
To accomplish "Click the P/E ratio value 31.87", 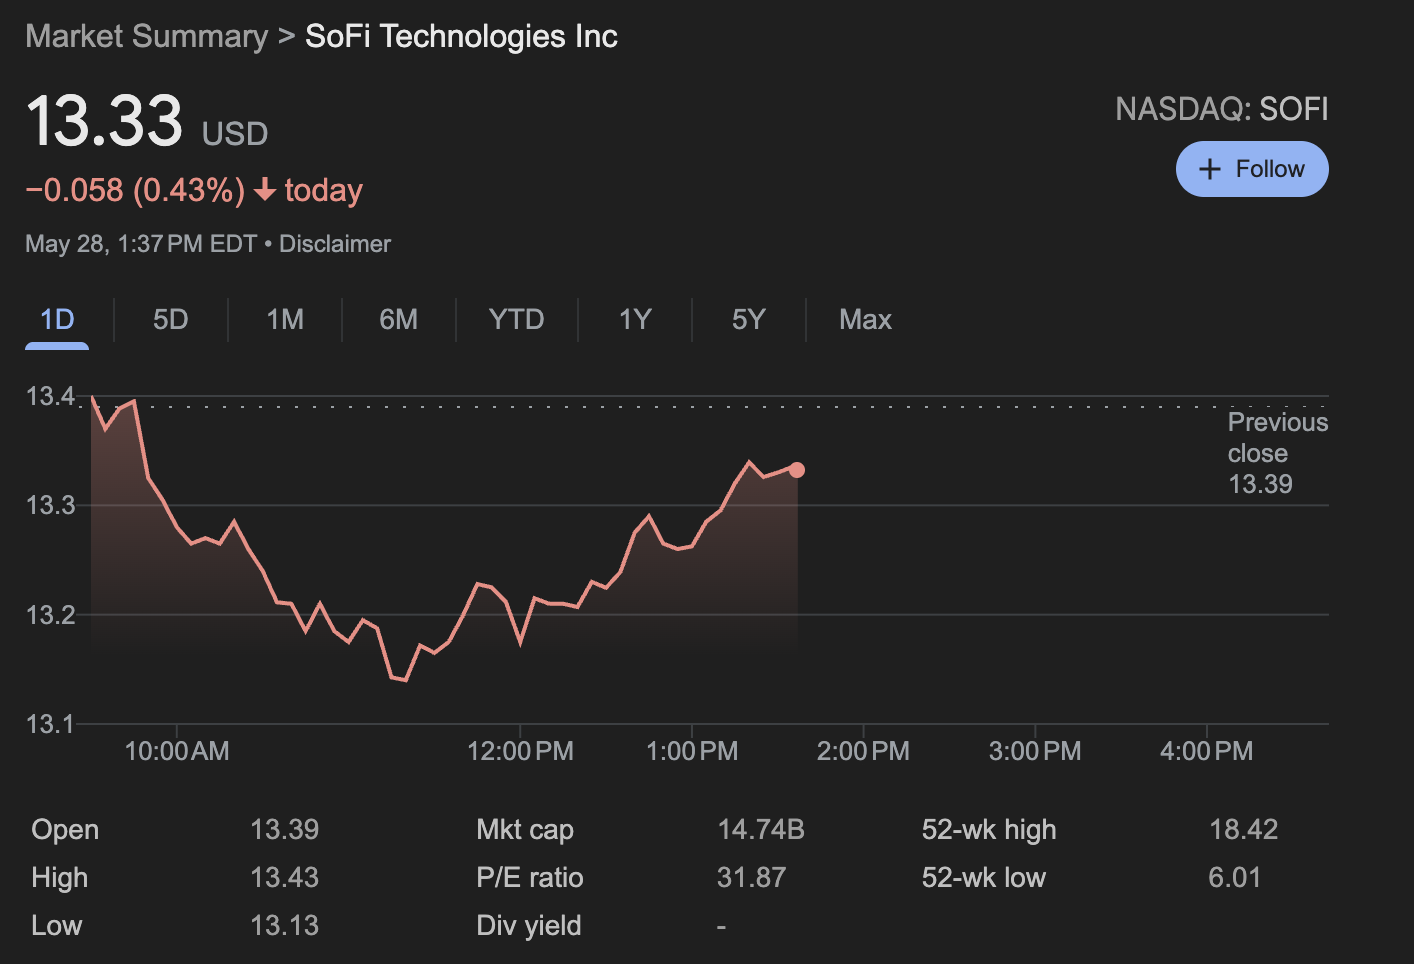I will click(x=751, y=877).
